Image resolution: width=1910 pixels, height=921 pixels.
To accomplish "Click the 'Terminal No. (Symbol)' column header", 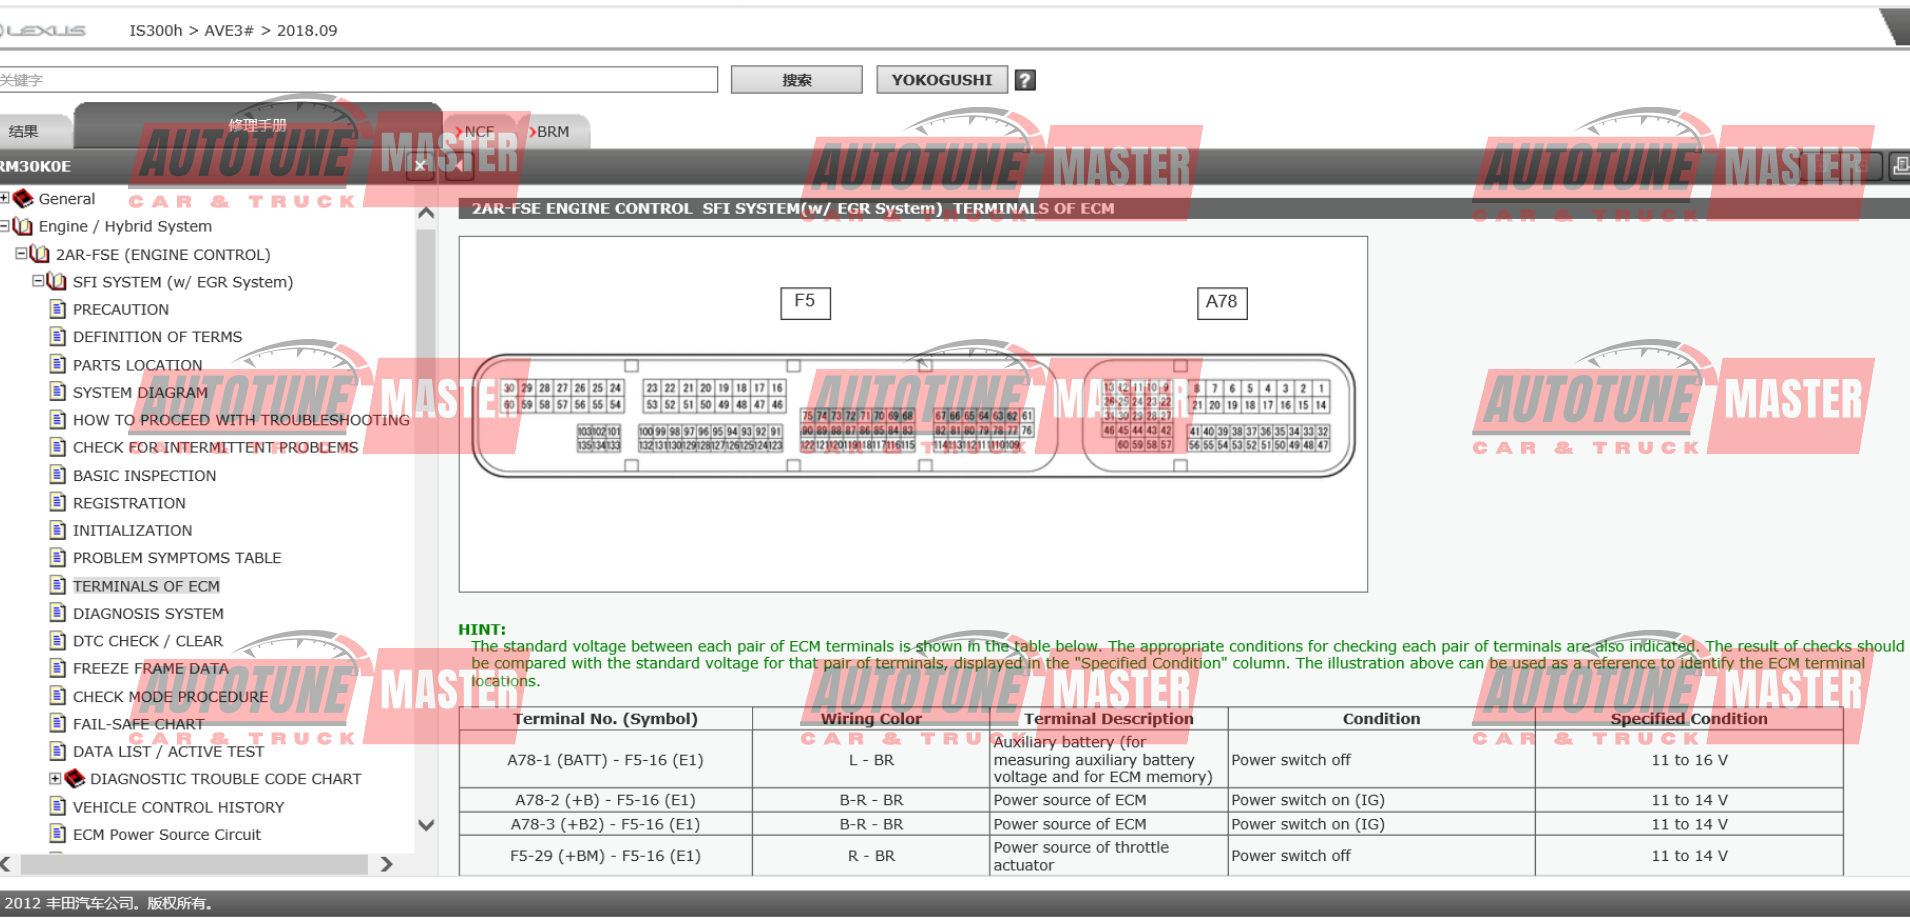I will 605,718.
